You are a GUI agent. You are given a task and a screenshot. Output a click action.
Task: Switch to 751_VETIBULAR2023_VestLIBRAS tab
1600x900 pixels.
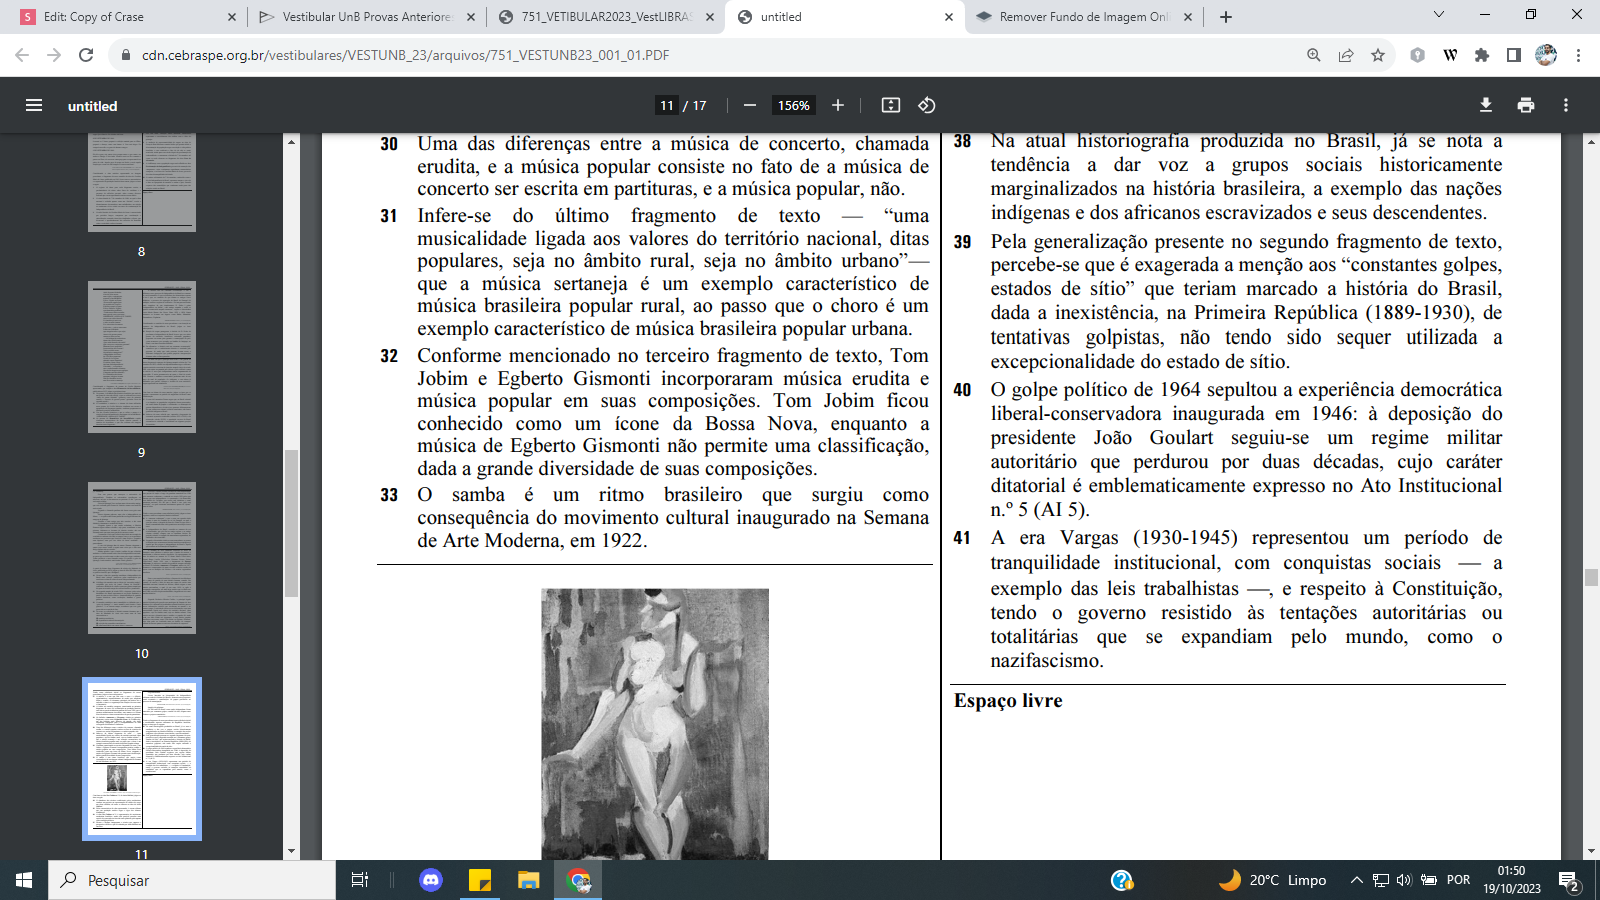click(x=607, y=17)
